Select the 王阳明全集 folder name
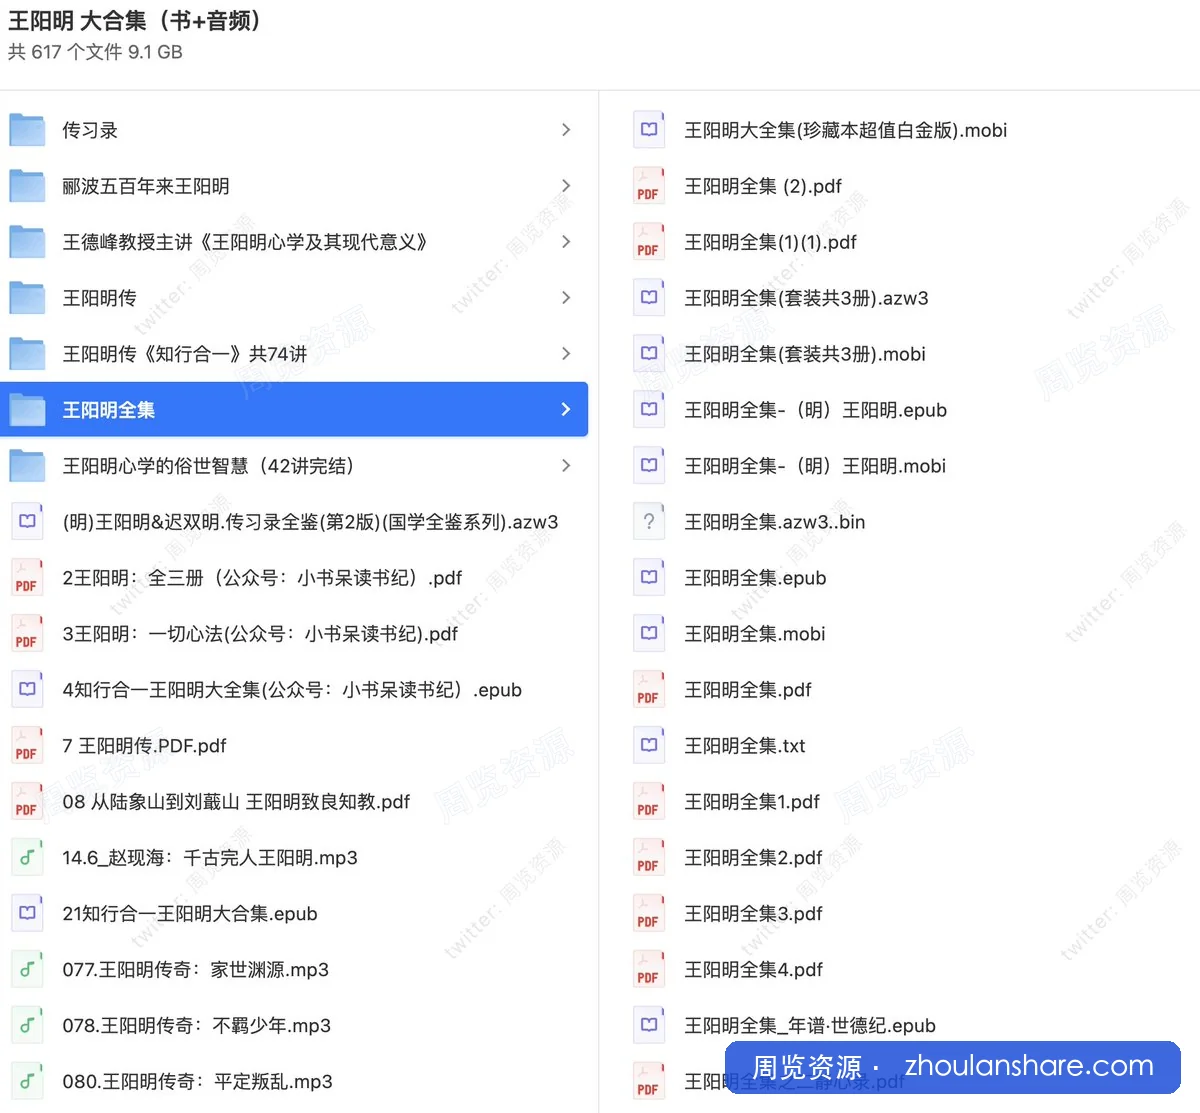Viewport: 1200px width, 1113px height. pyautogui.click(x=109, y=410)
